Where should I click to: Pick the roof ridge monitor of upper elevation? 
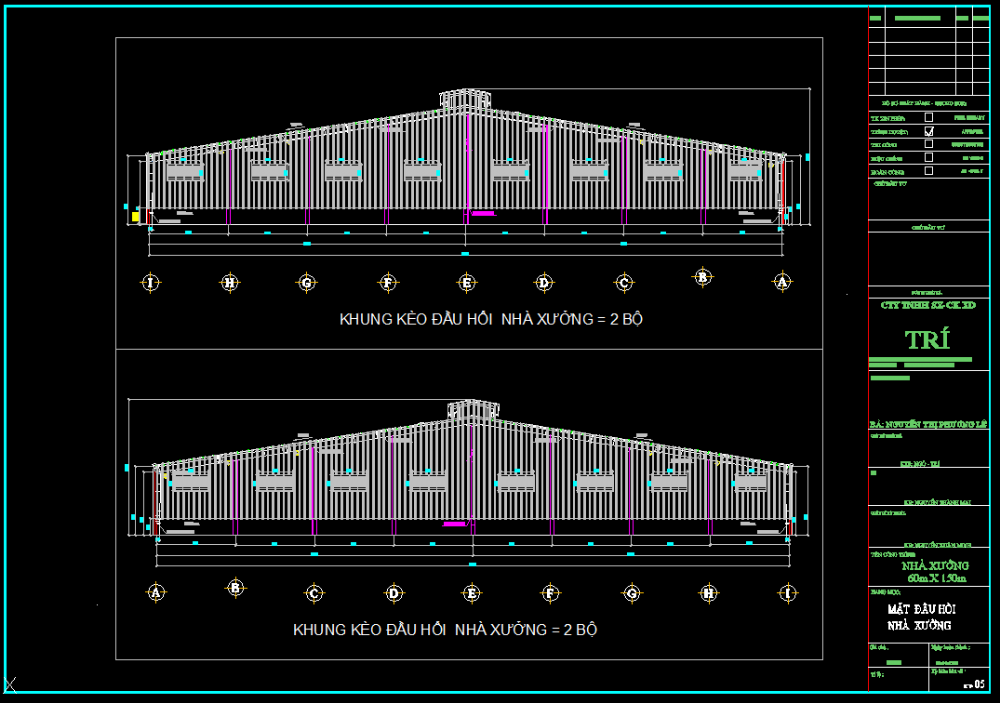[466, 100]
